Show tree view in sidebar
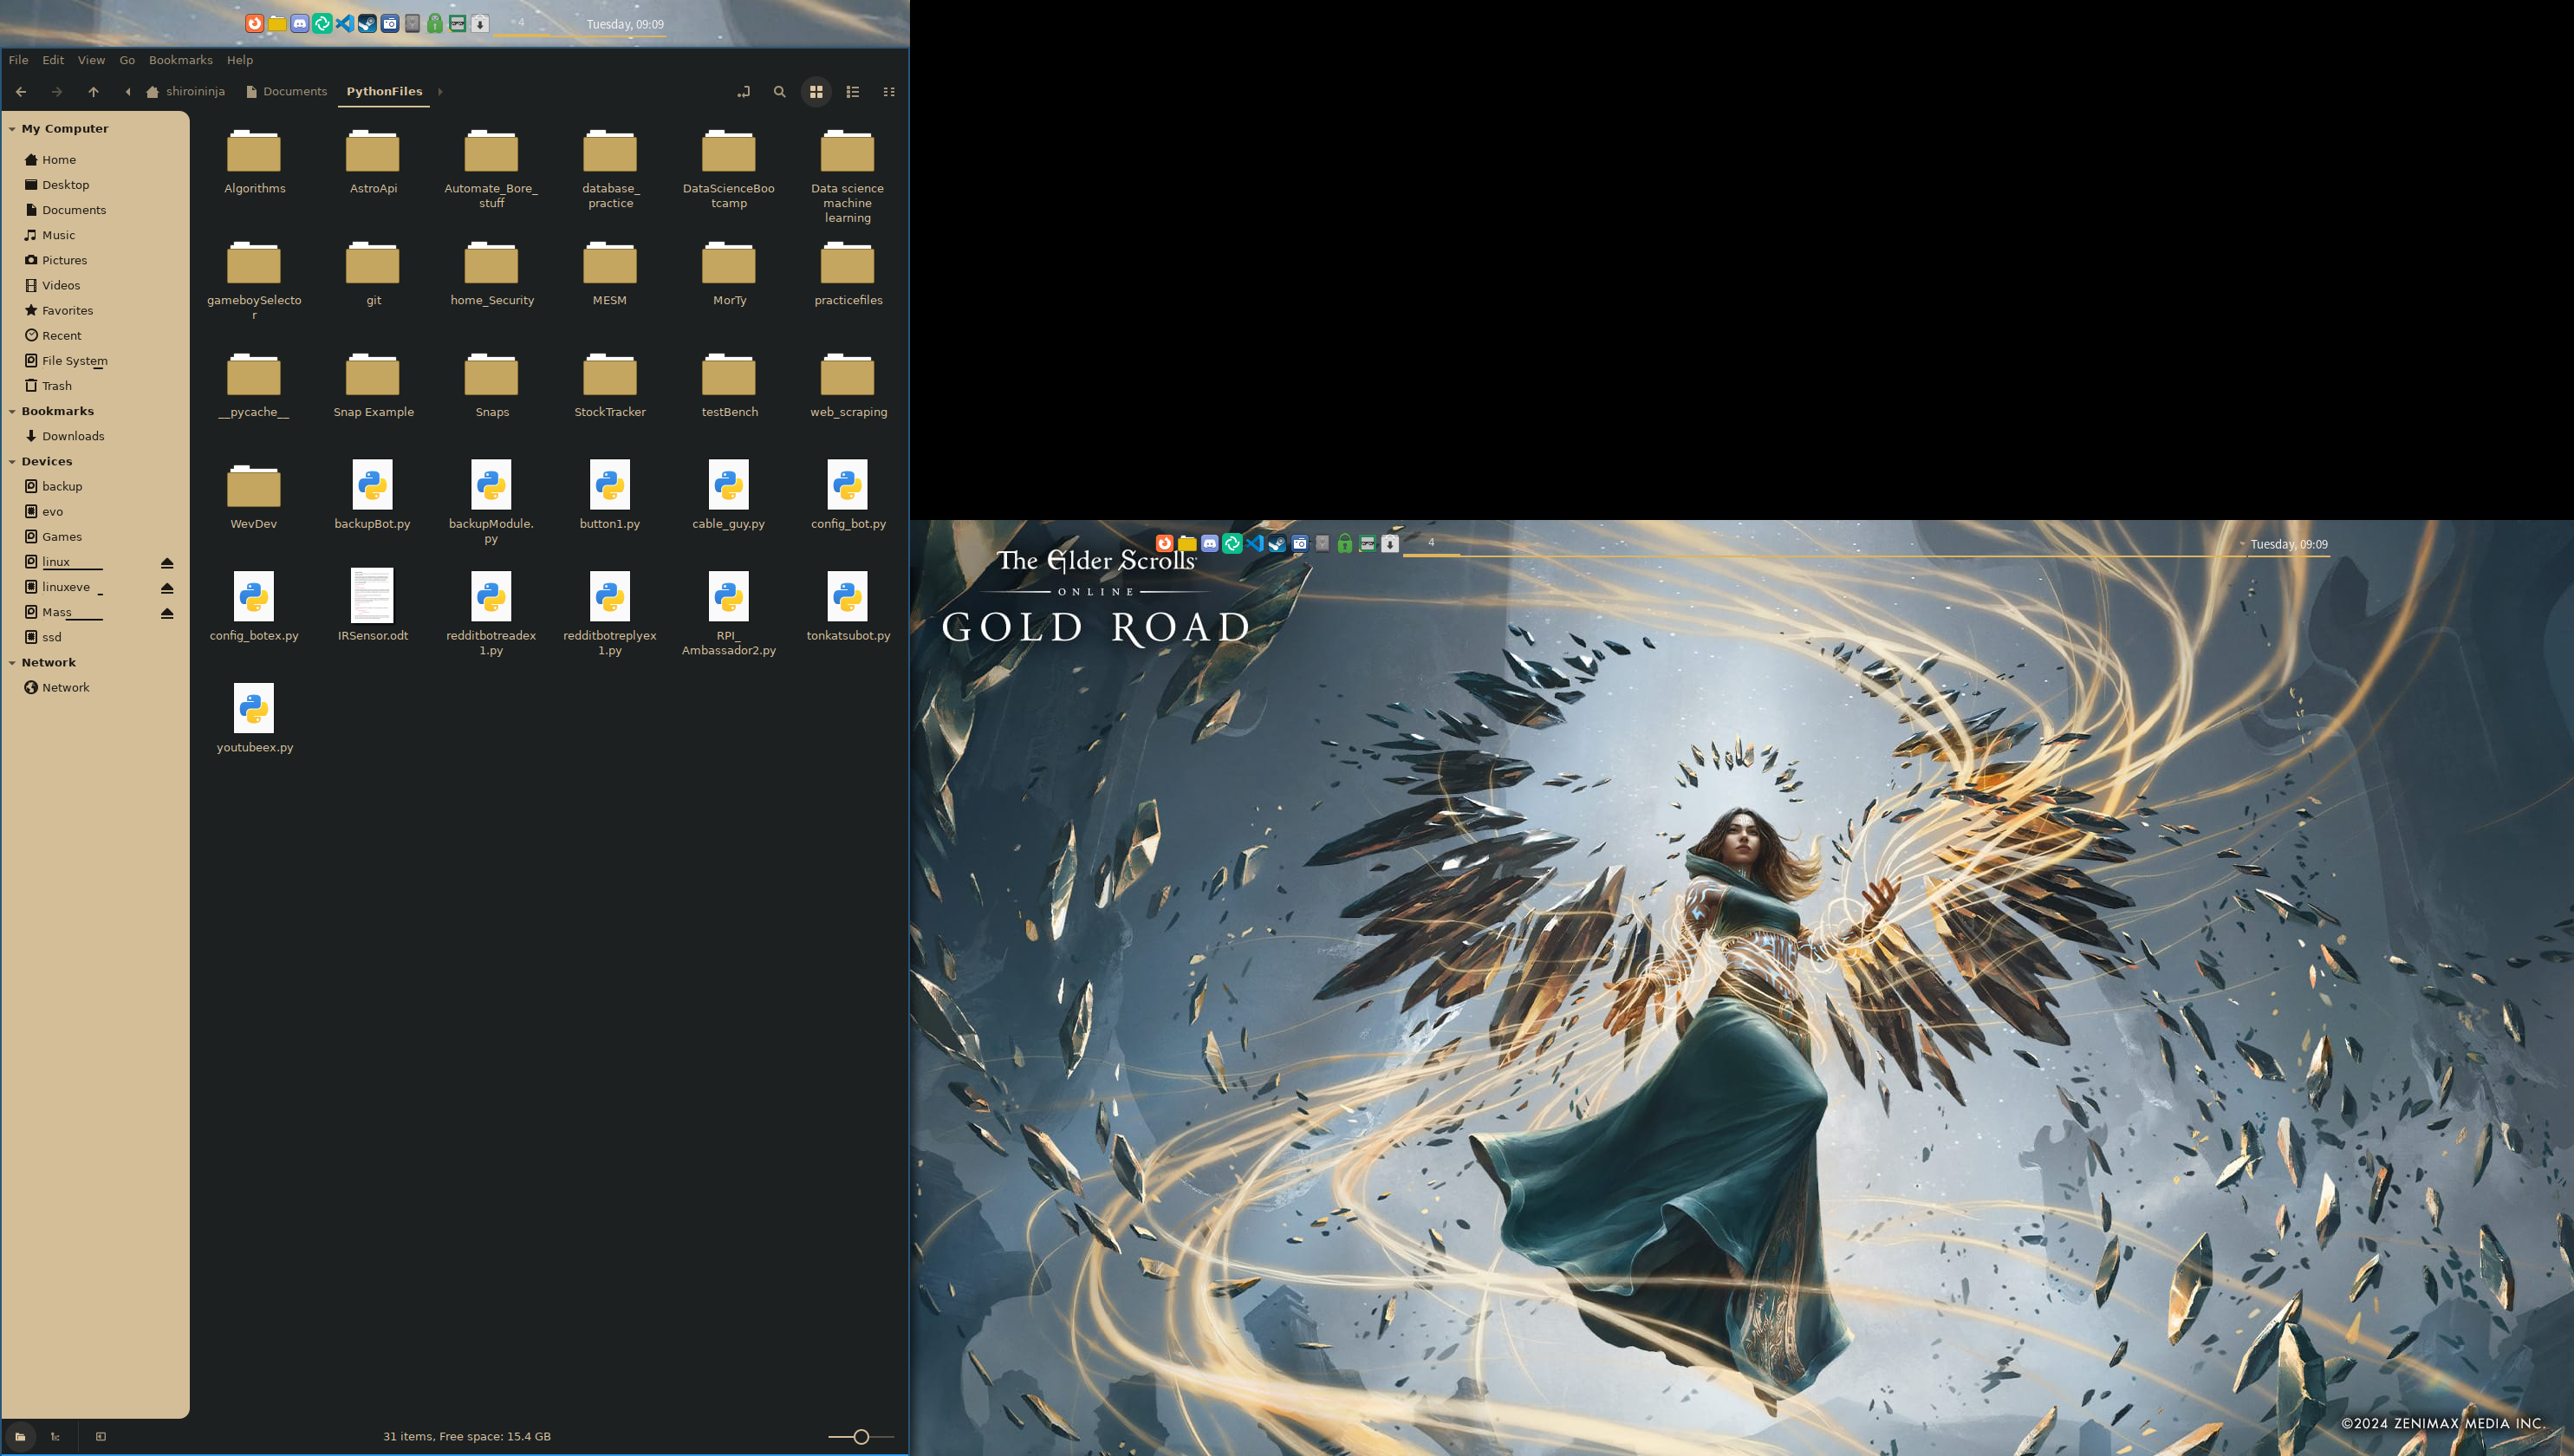The image size is (2574, 1456). click(x=56, y=1436)
